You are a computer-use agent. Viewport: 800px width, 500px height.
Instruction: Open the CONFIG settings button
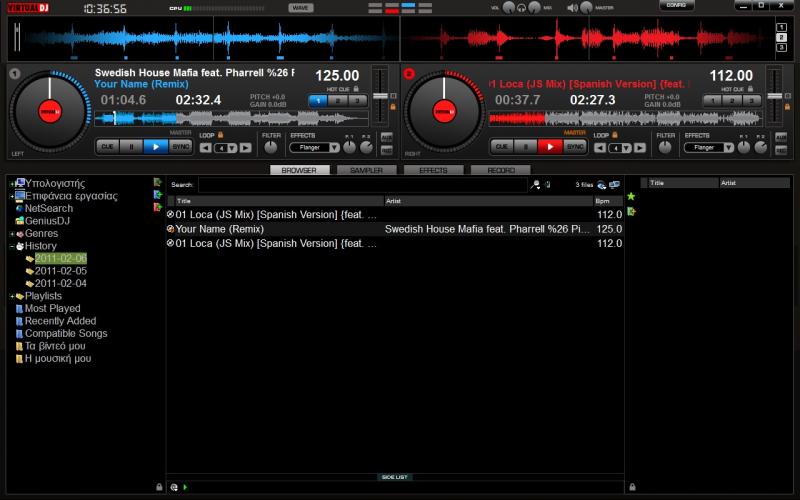coord(676,5)
